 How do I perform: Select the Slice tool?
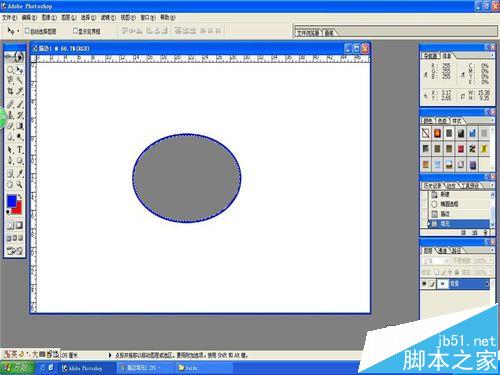(x=20, y=91)
